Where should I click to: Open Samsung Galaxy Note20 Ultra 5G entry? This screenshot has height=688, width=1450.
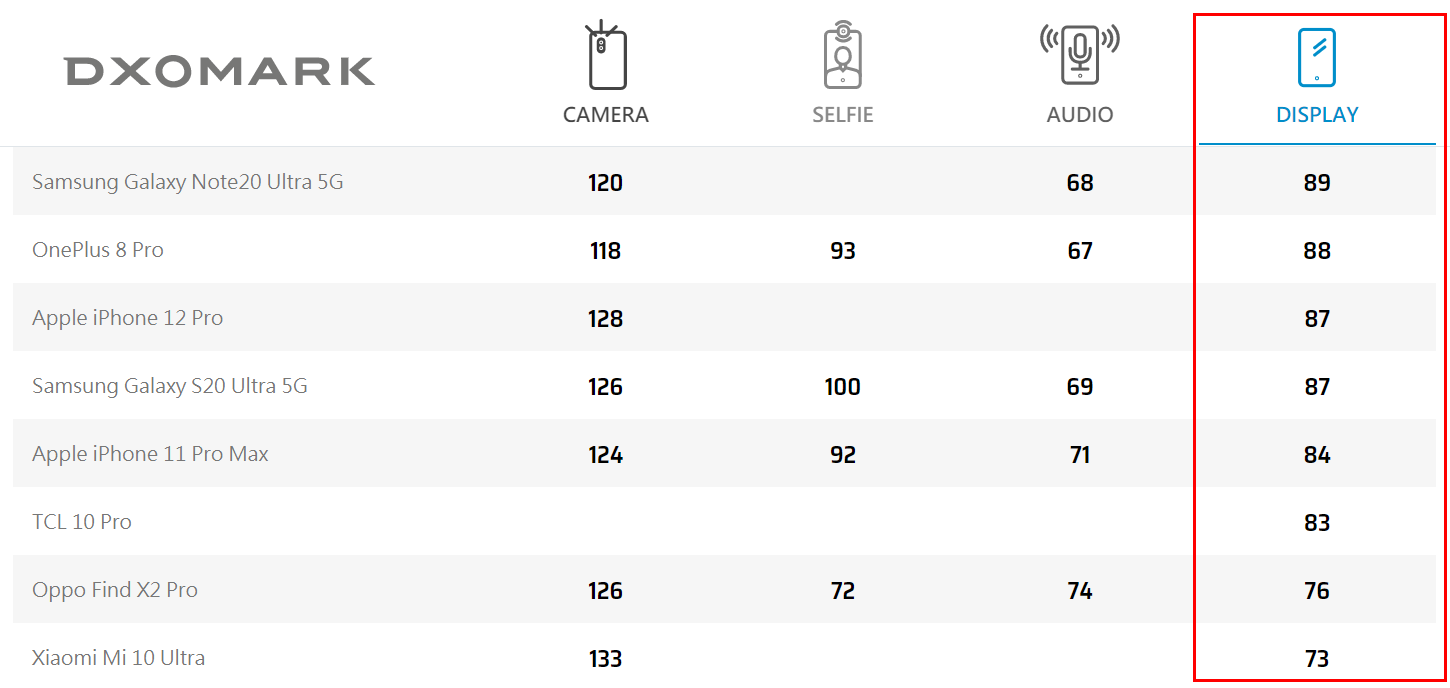tap(188, 182)
